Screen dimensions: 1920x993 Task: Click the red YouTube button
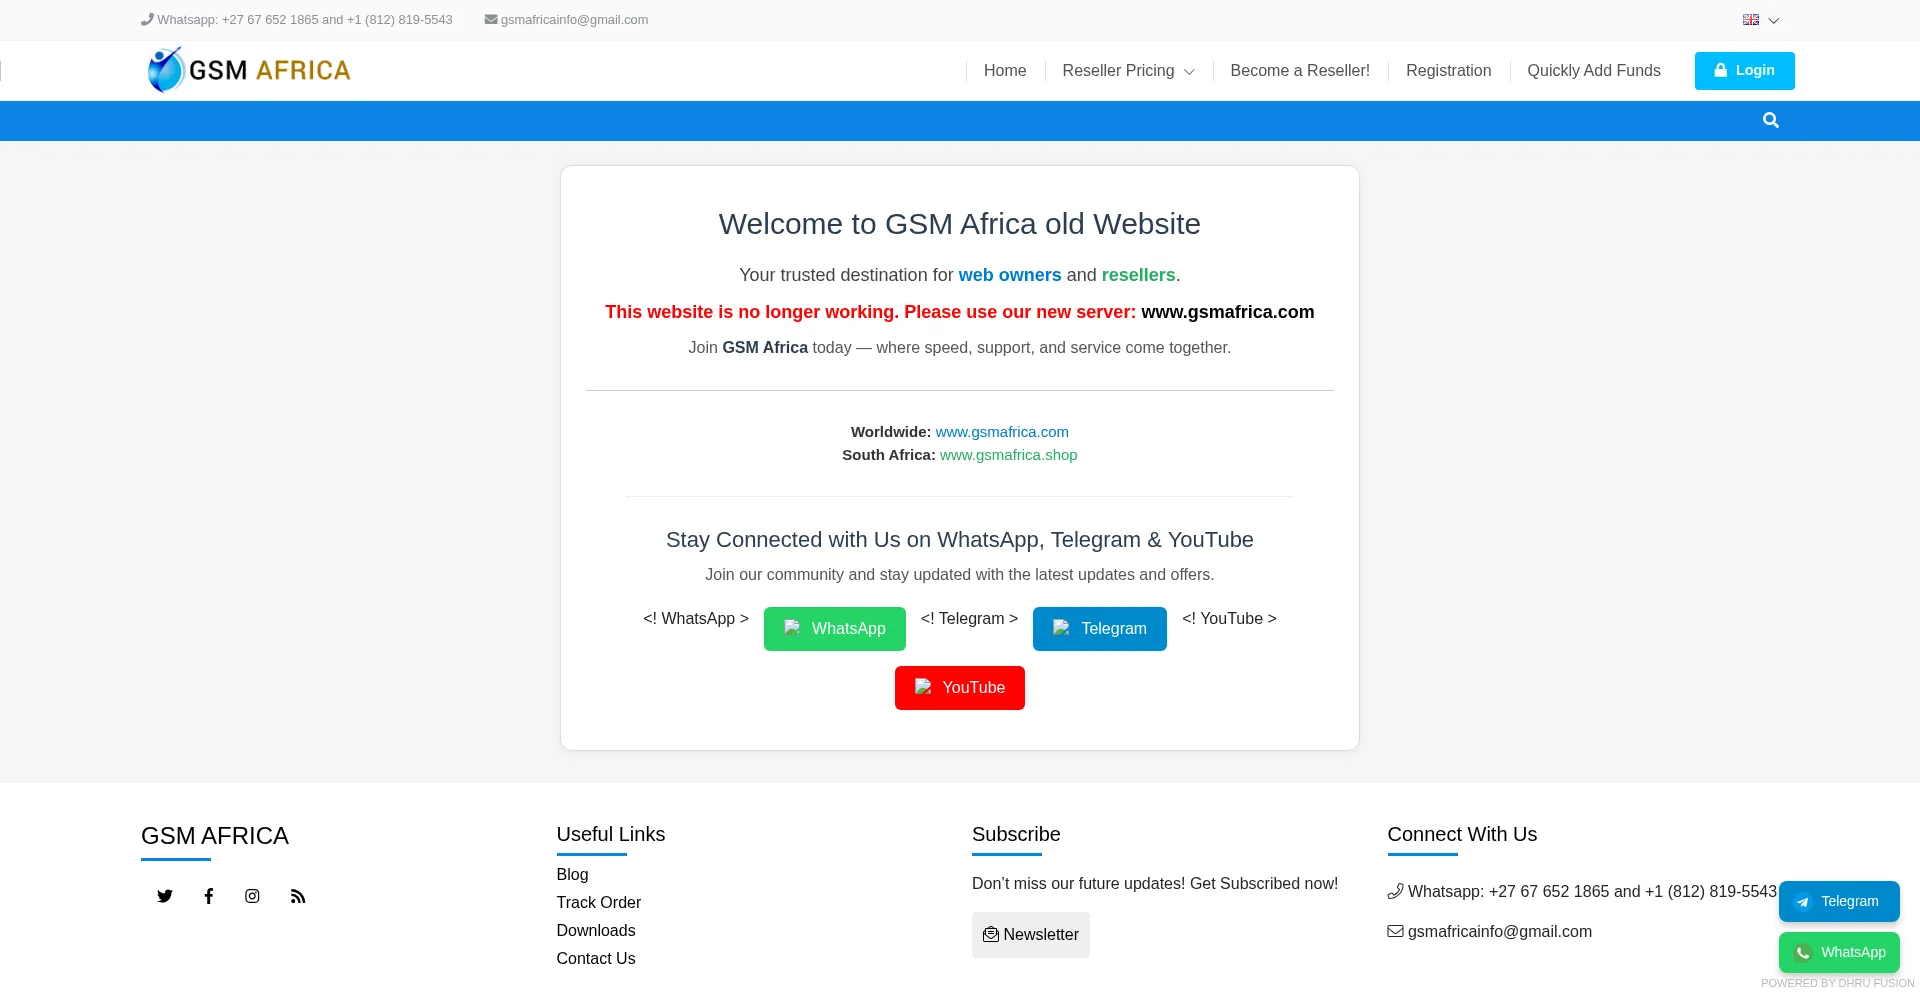click(x=959, y=688)
